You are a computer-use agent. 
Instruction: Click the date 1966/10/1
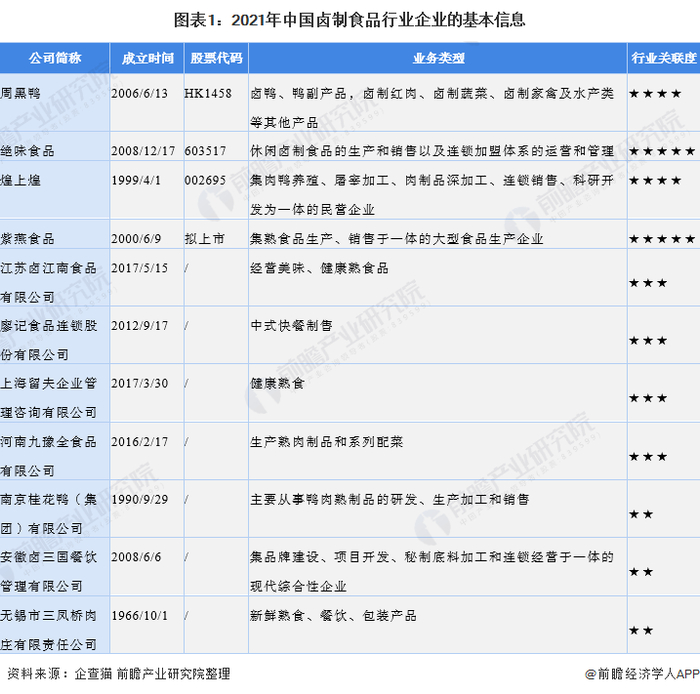tap(139, 616)
